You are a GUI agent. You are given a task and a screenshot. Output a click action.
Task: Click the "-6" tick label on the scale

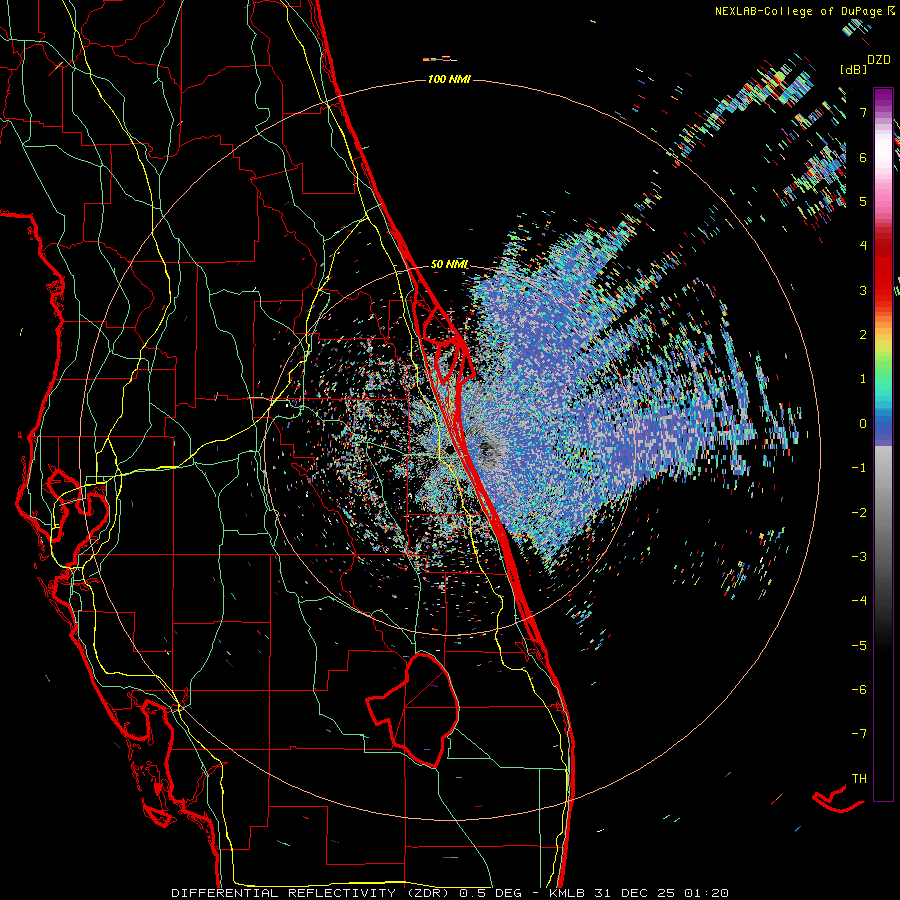(x=859, y=690)
